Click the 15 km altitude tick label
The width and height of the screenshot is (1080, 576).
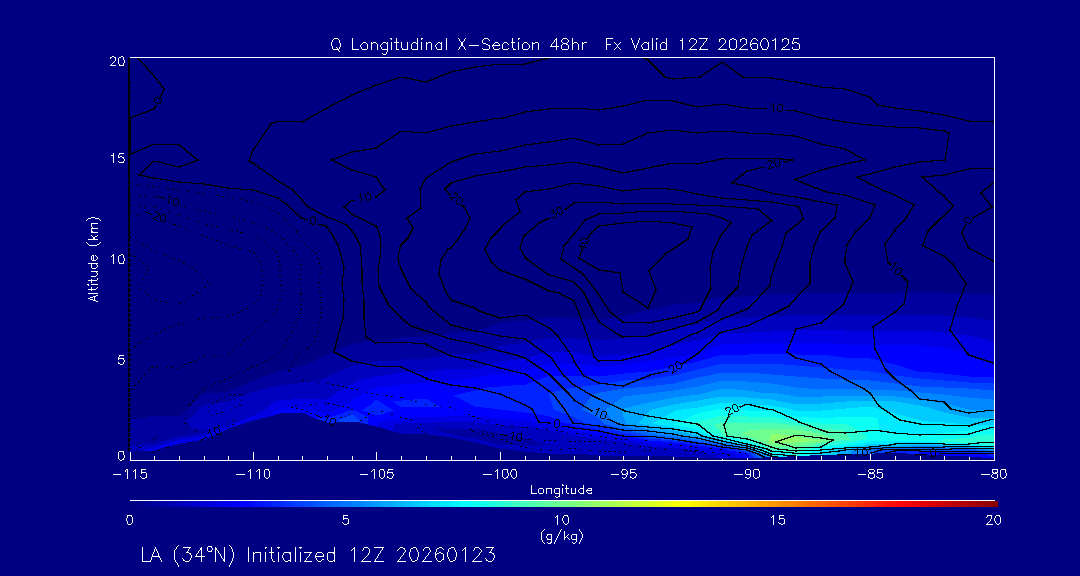click(115, 159)
